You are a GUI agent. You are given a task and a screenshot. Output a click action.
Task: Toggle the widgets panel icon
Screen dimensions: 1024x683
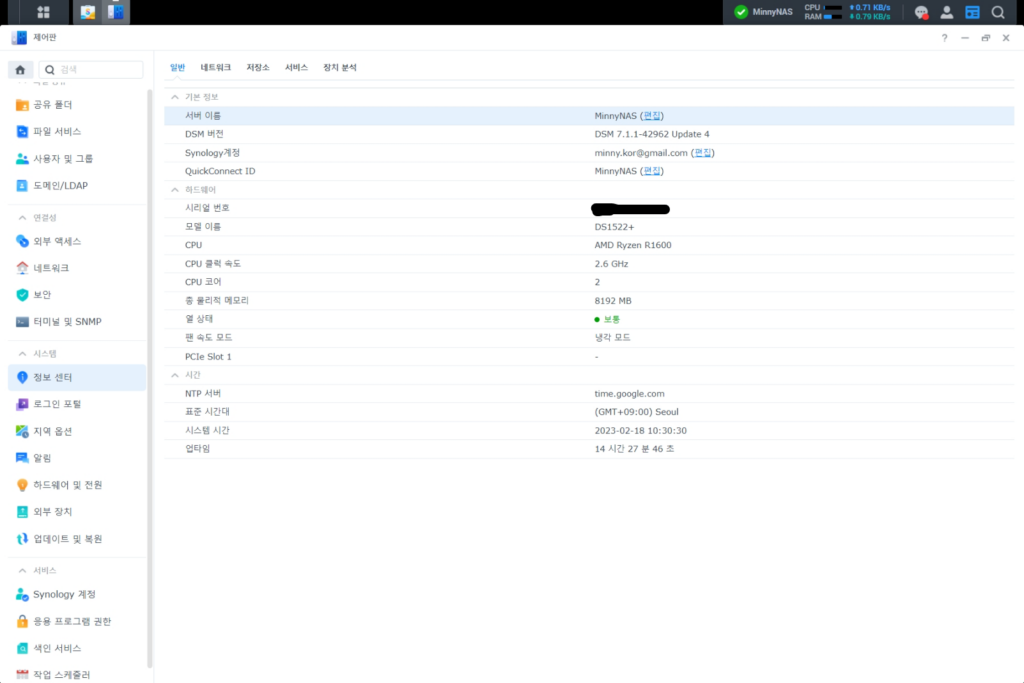[x=972, y=12]
